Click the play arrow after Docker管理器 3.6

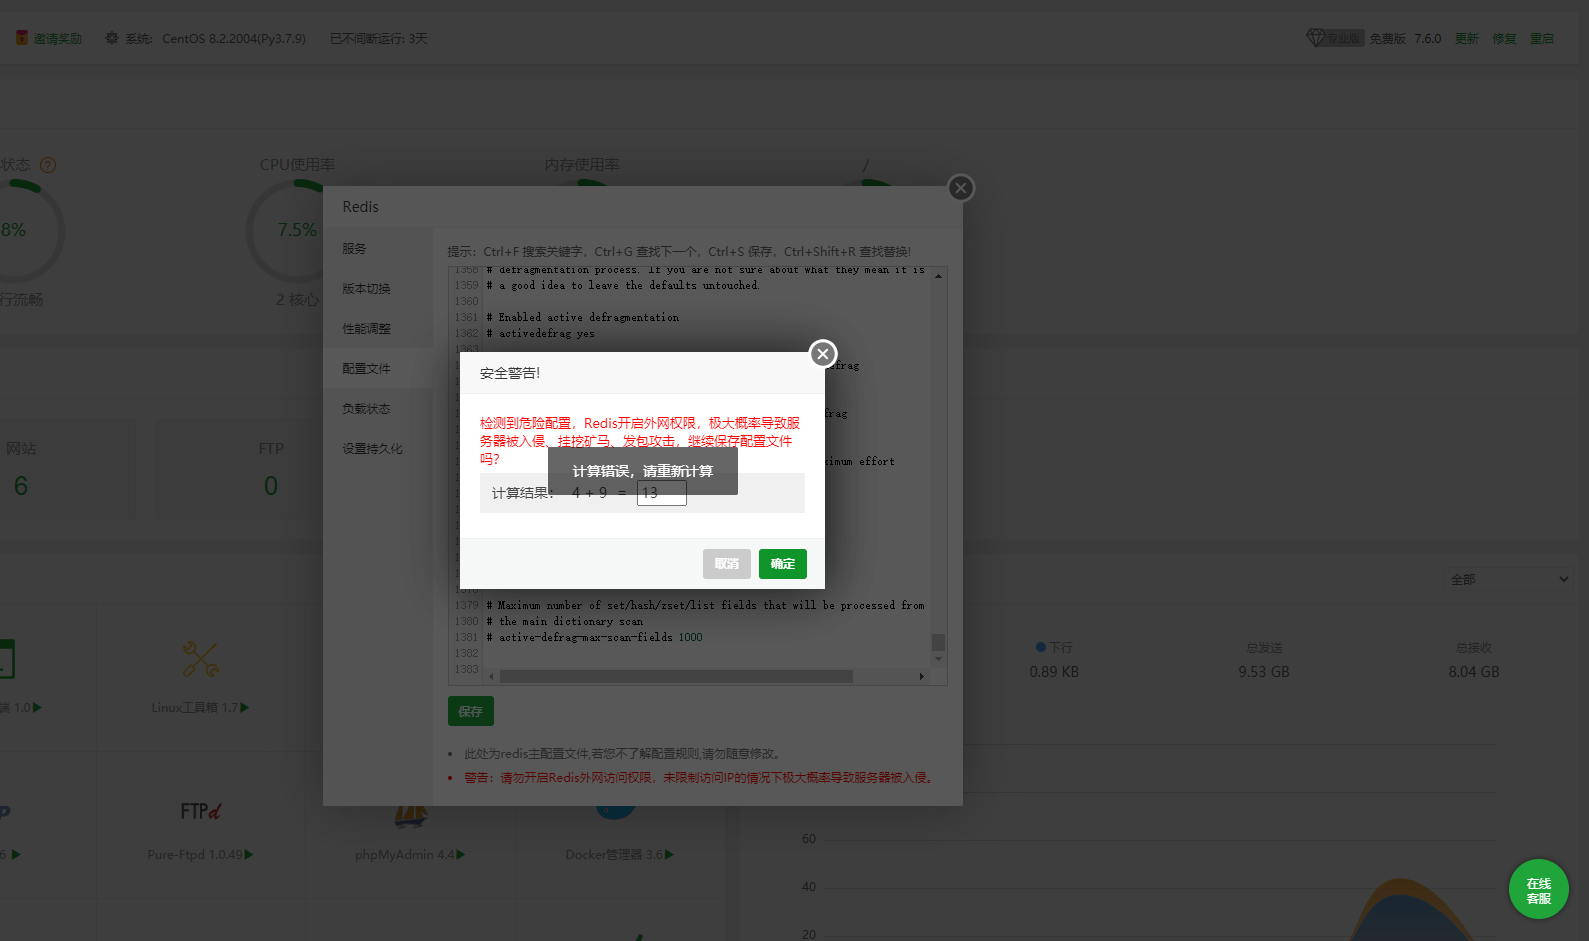670,854
